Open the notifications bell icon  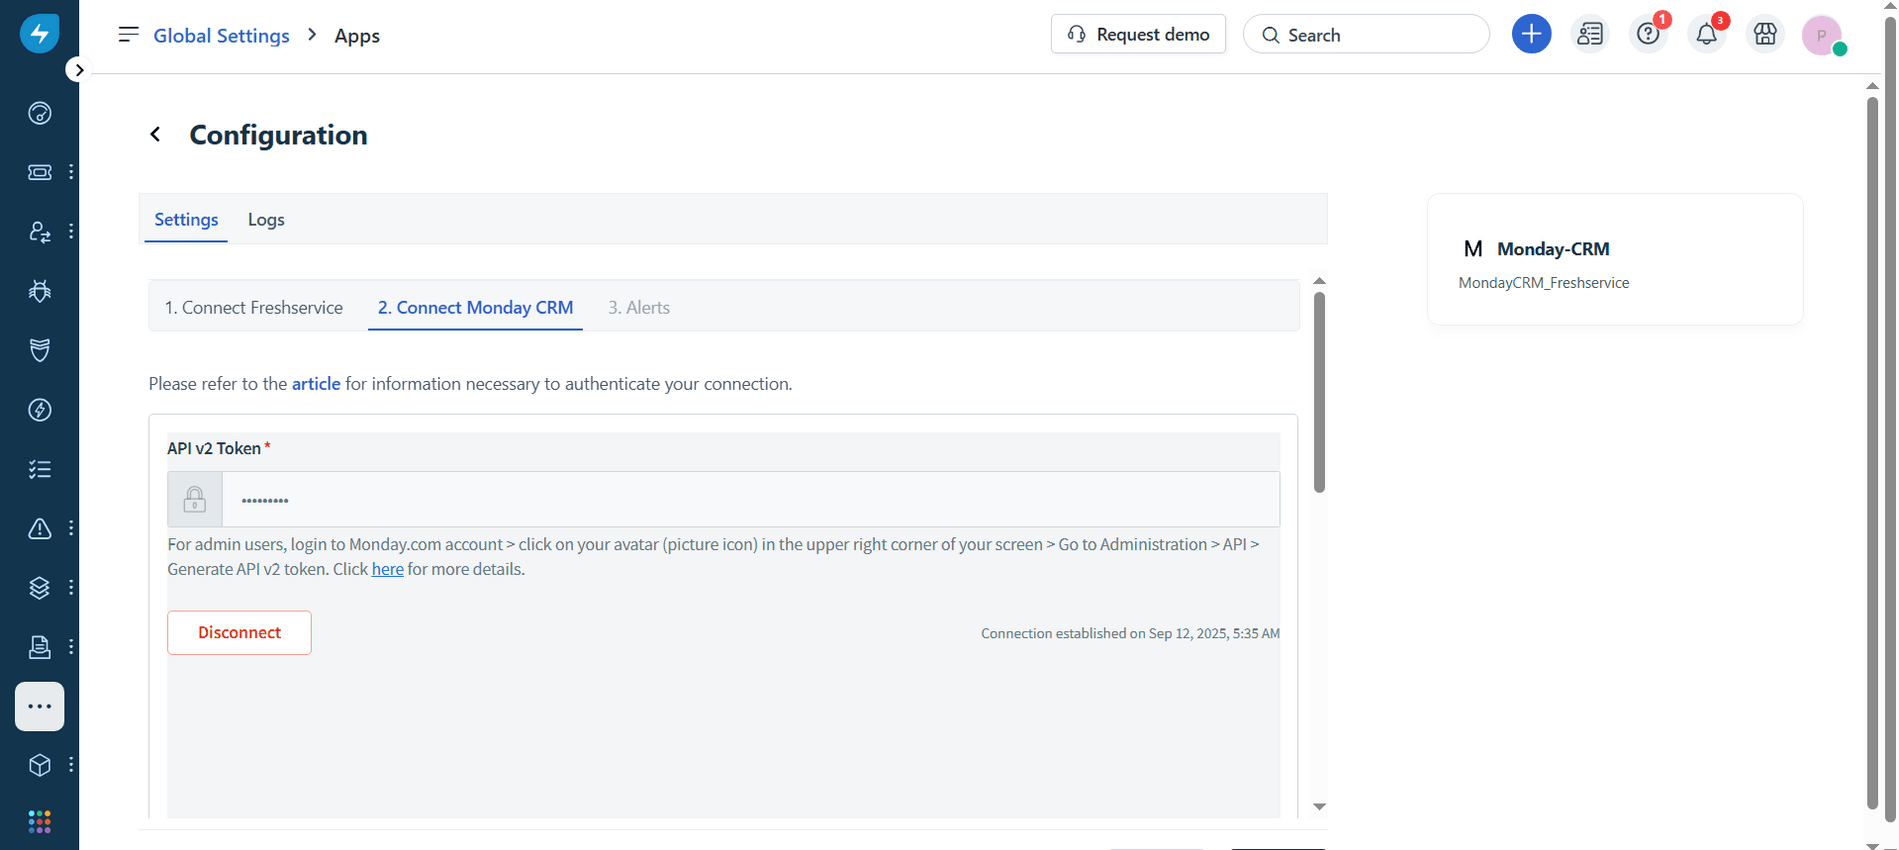pos(1707,34)
